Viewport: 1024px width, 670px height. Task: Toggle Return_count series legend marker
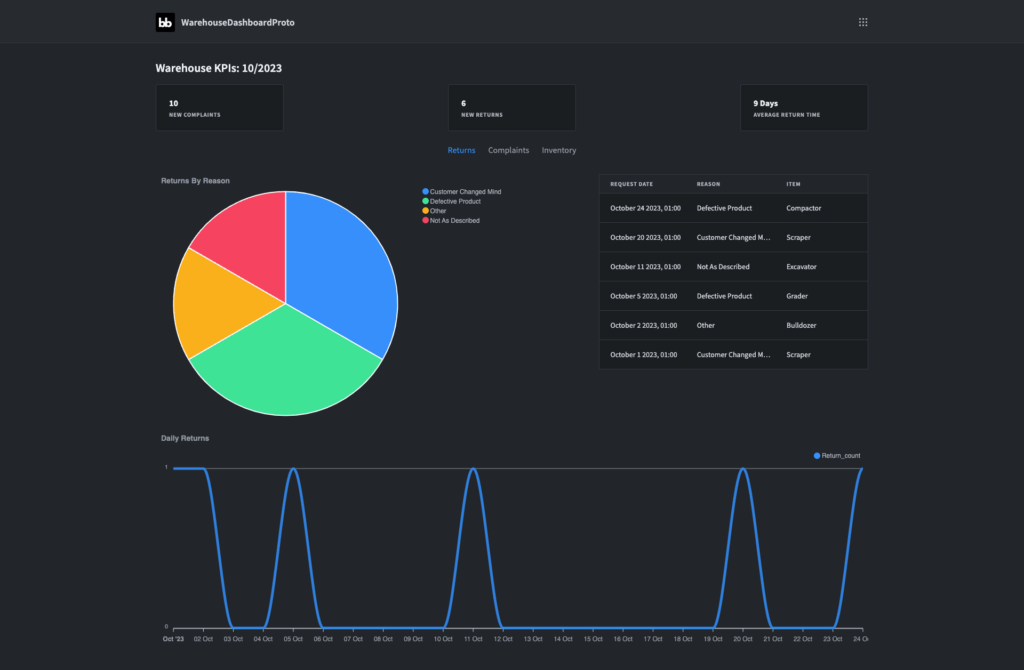pos(816,456)
